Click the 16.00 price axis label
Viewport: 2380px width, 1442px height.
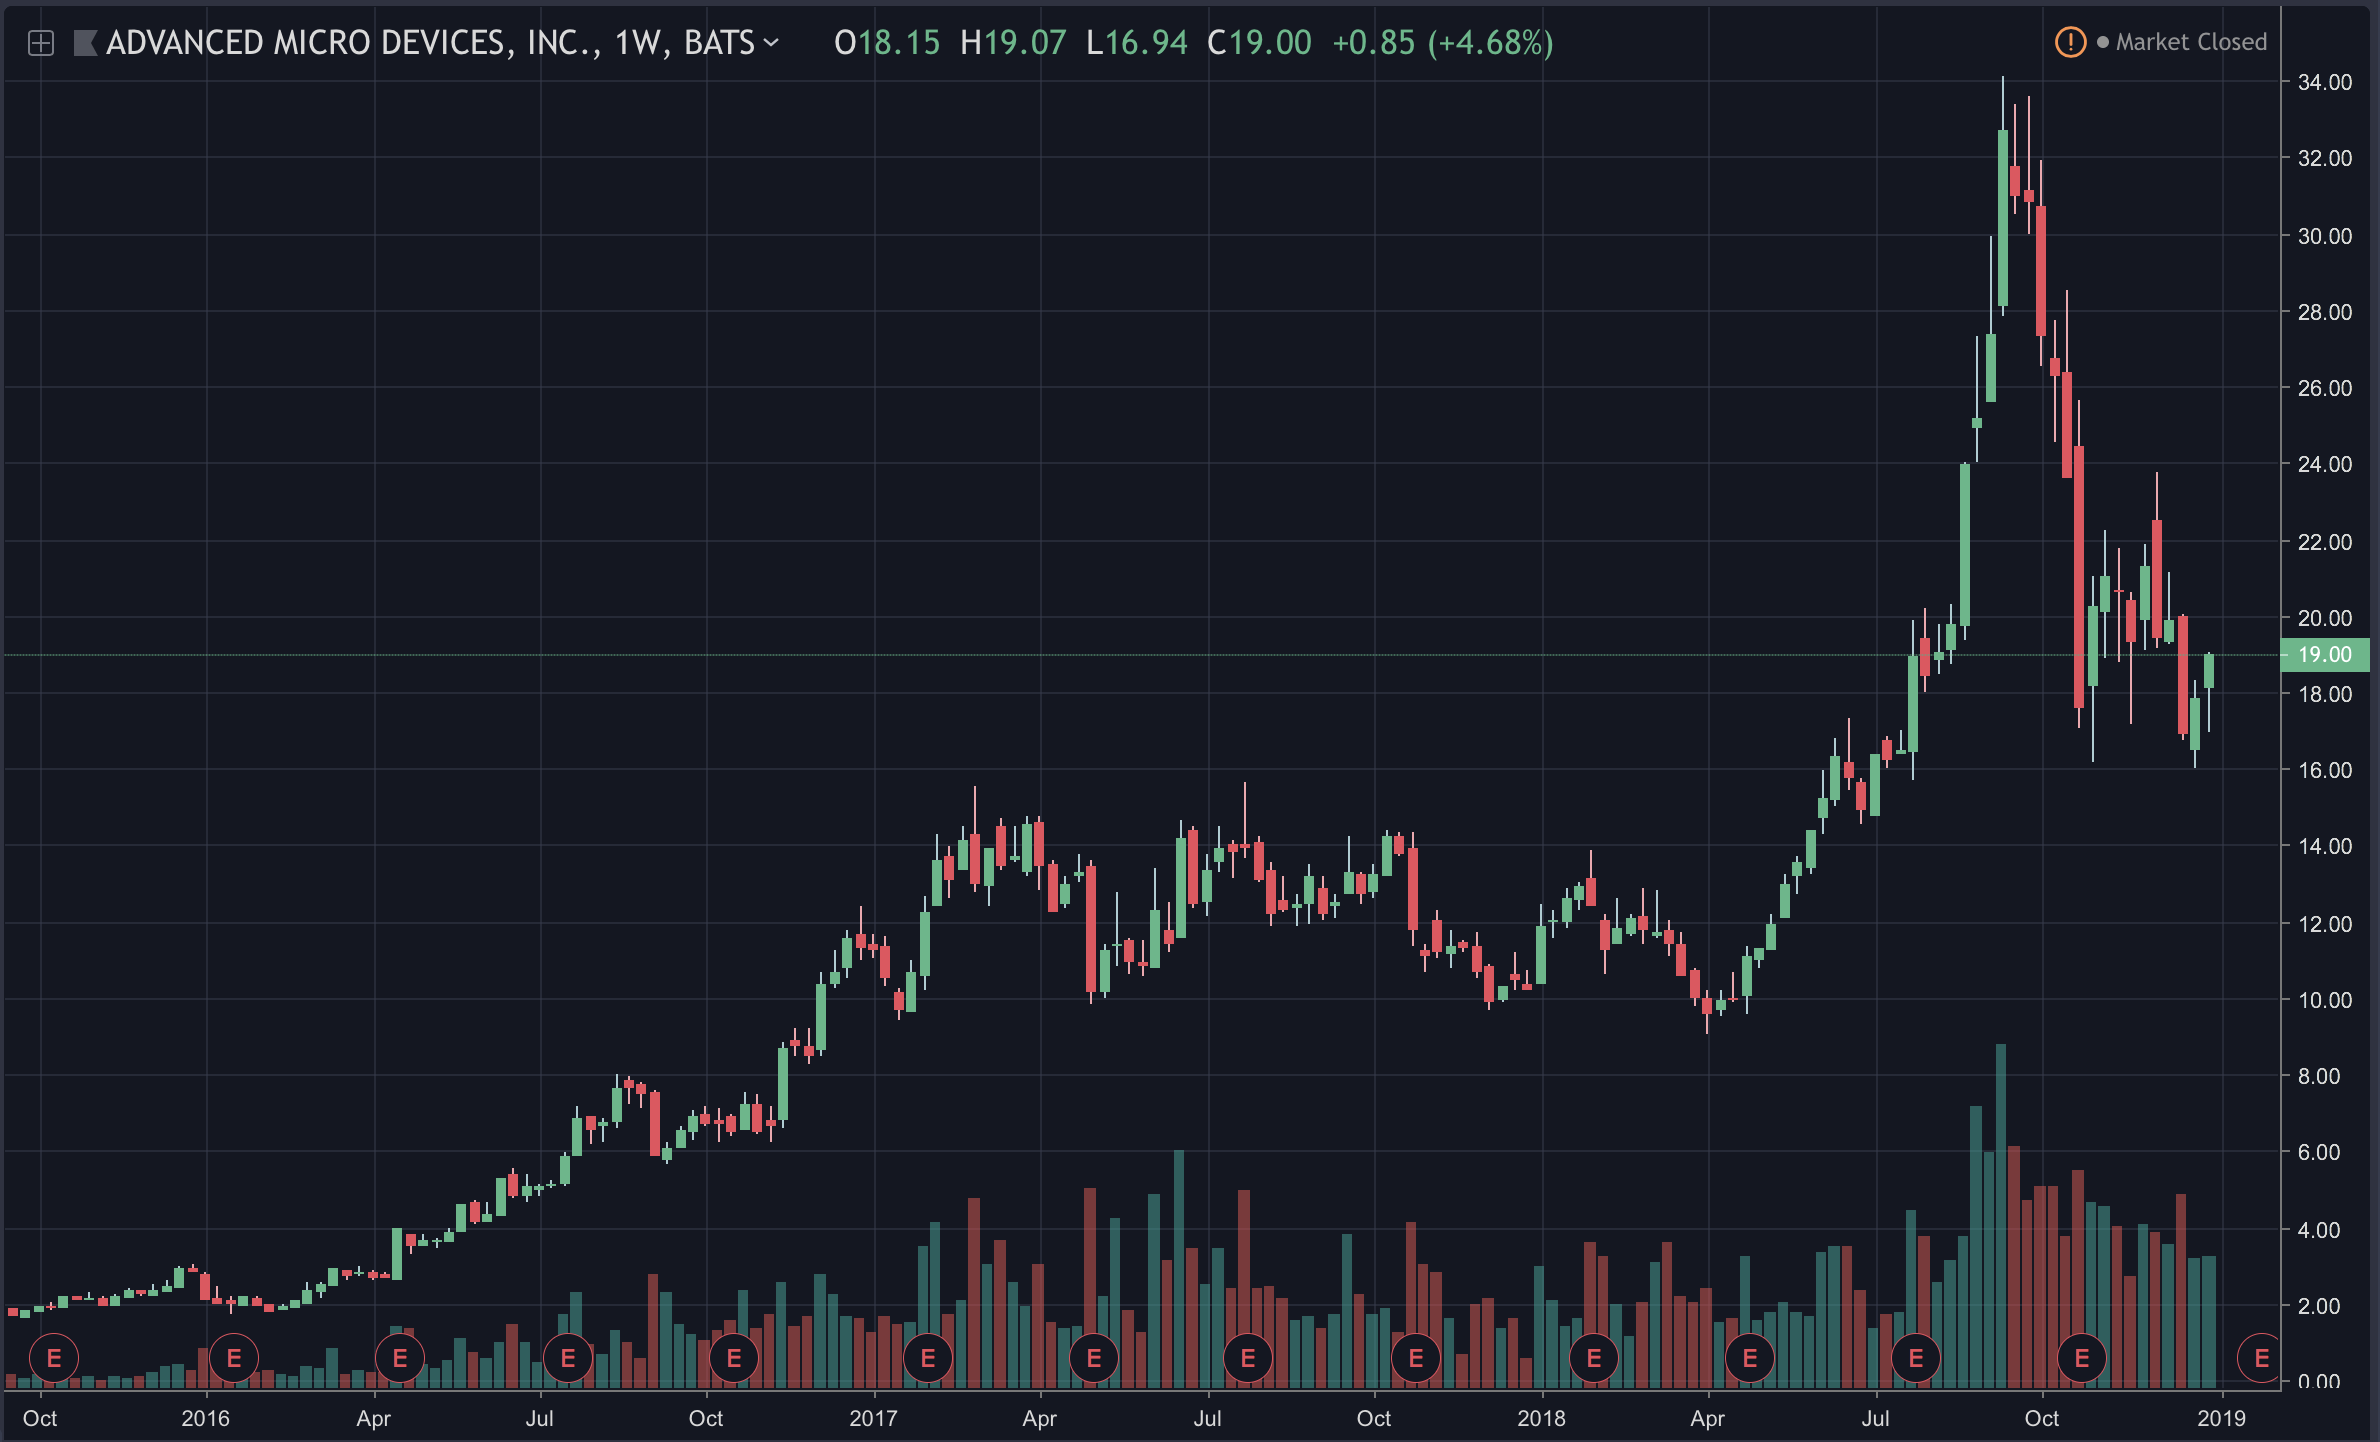[2325, 770]
